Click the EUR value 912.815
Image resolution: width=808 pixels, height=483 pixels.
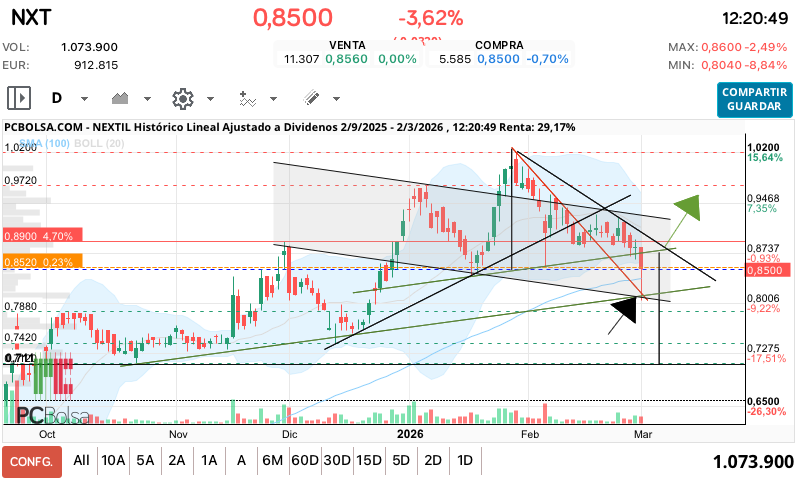pyautogui.click(x=96, y=65)
